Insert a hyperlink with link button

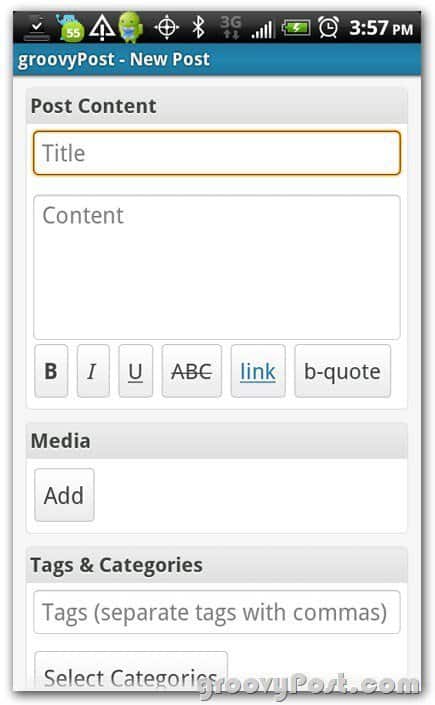[258, 371]
